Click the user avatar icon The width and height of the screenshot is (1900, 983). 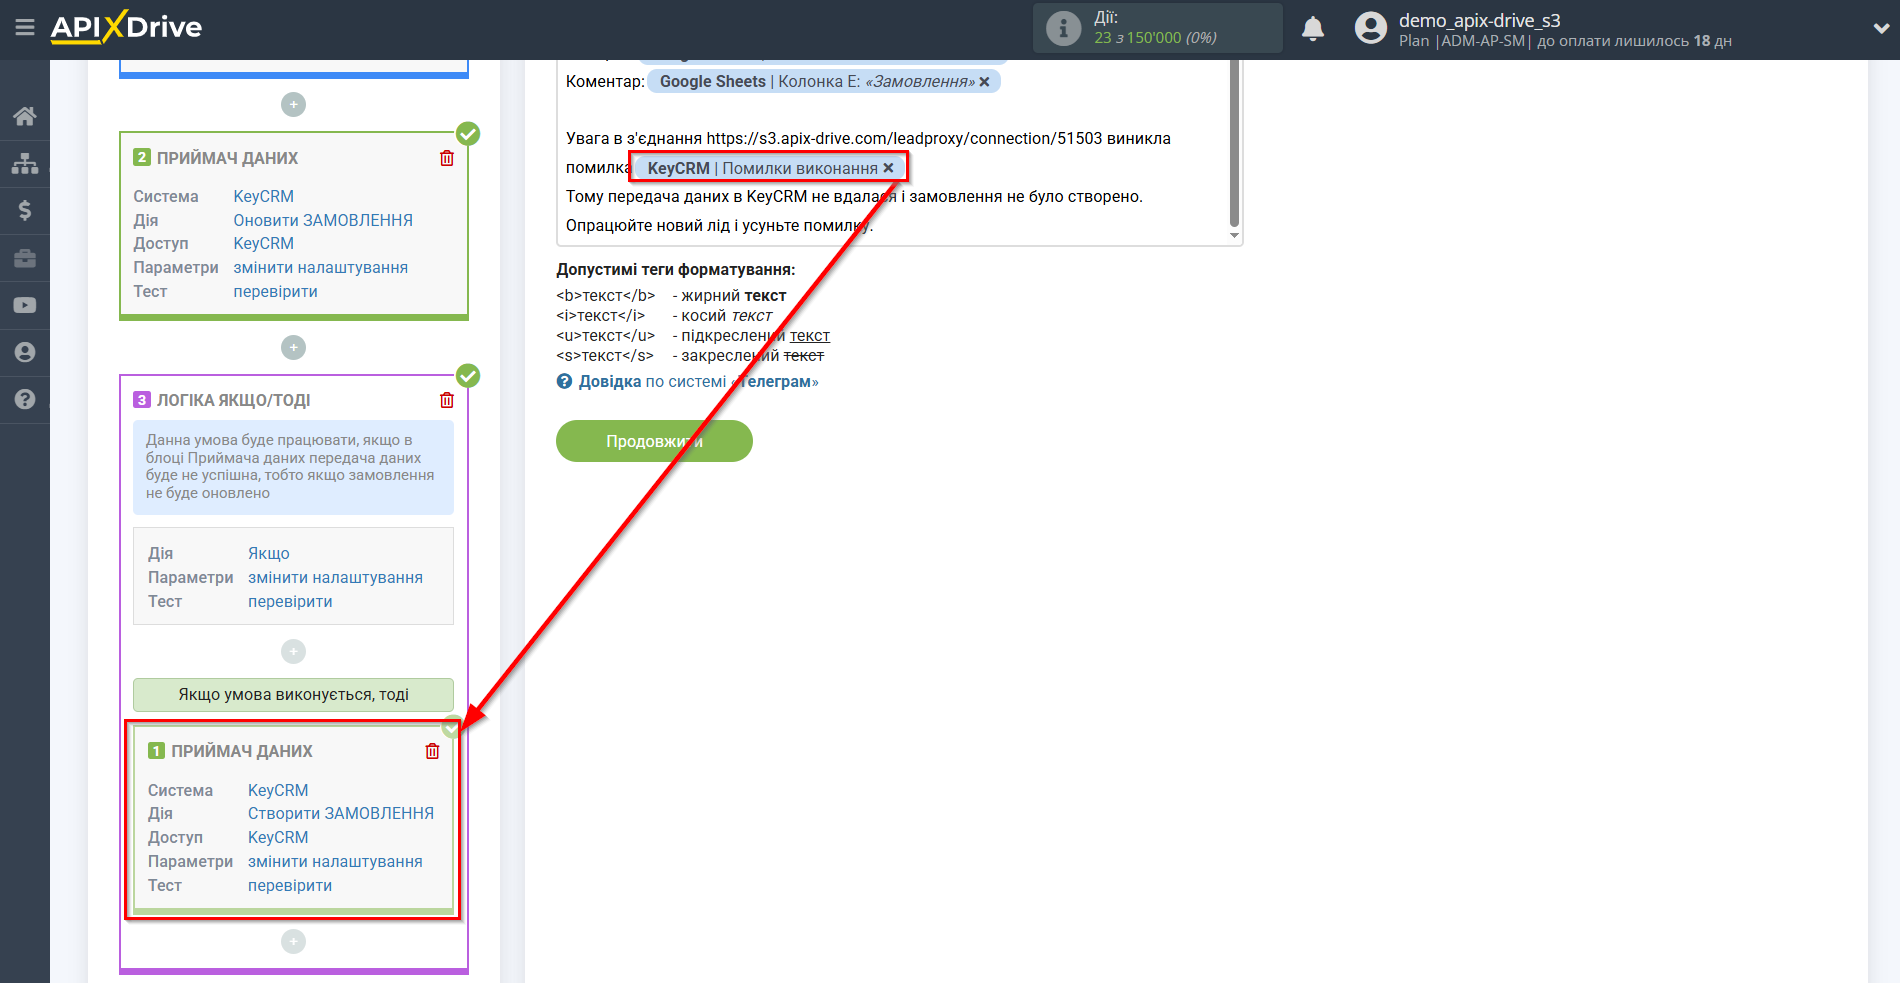tap(1371, 28)
